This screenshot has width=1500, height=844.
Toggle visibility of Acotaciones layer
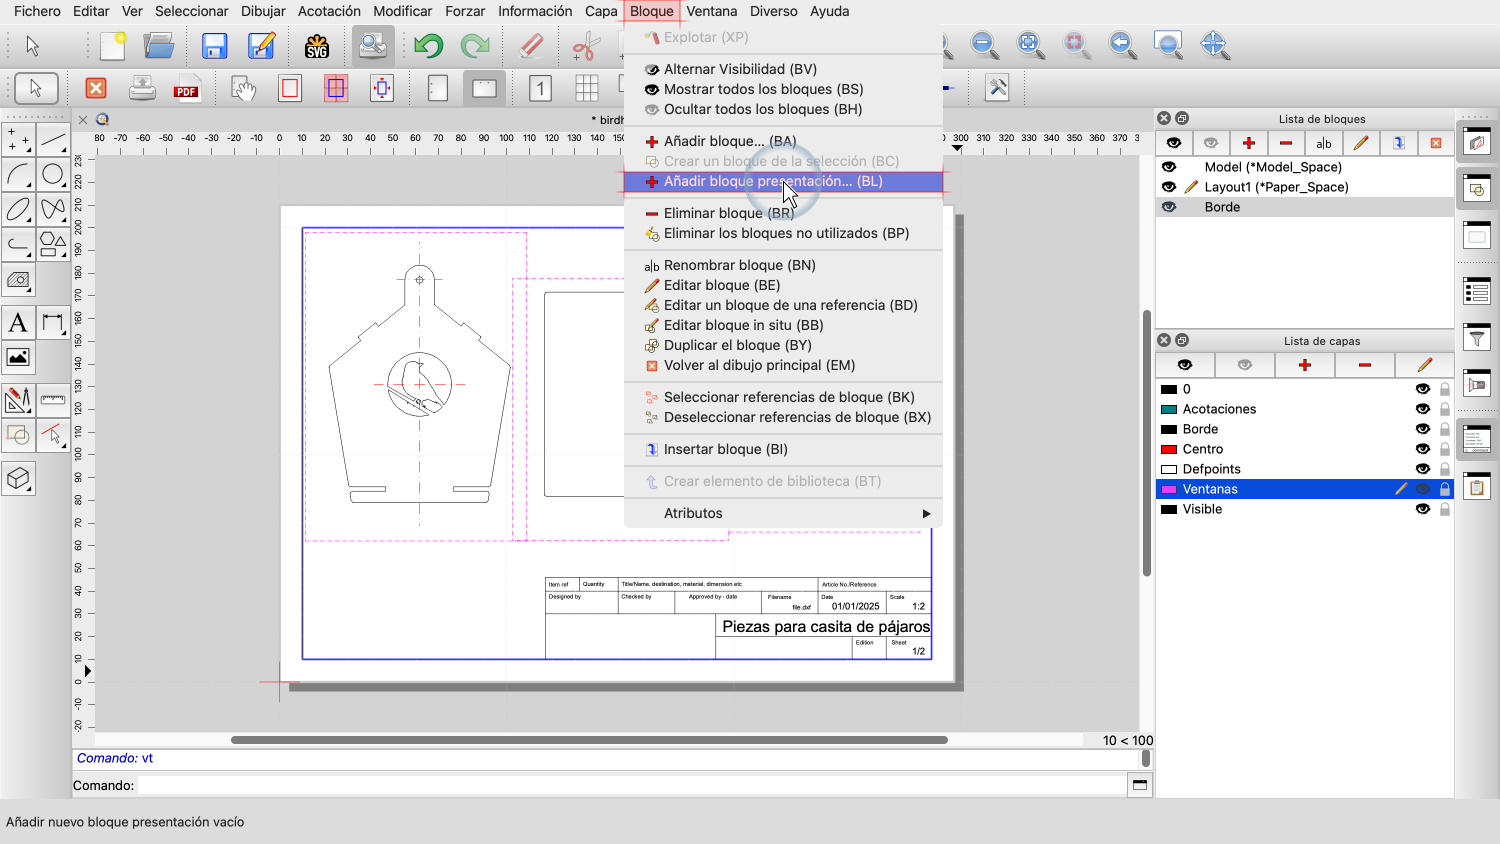[1422, 409]
